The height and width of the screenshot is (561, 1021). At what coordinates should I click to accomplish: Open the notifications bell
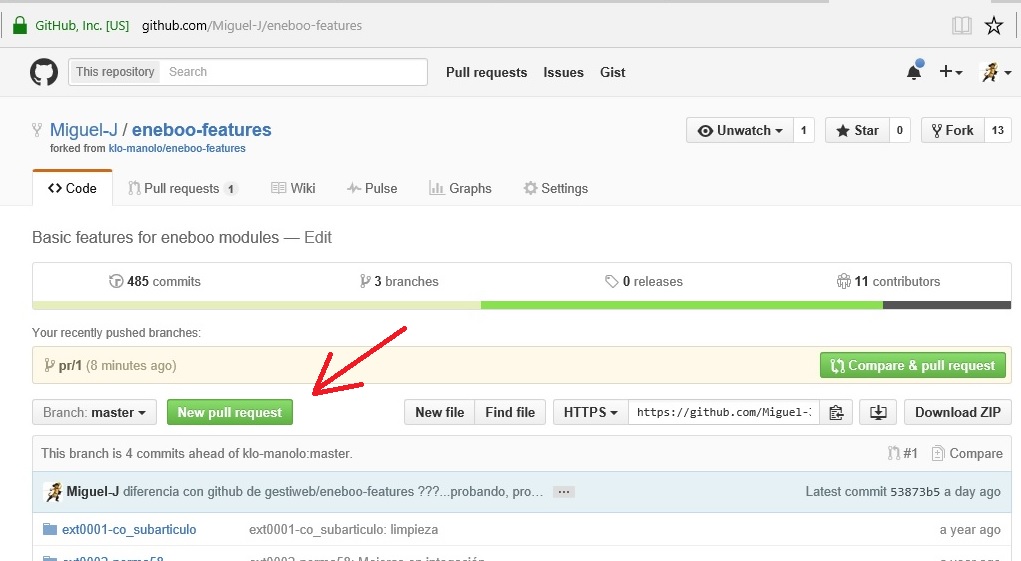(x=914, y=71)
